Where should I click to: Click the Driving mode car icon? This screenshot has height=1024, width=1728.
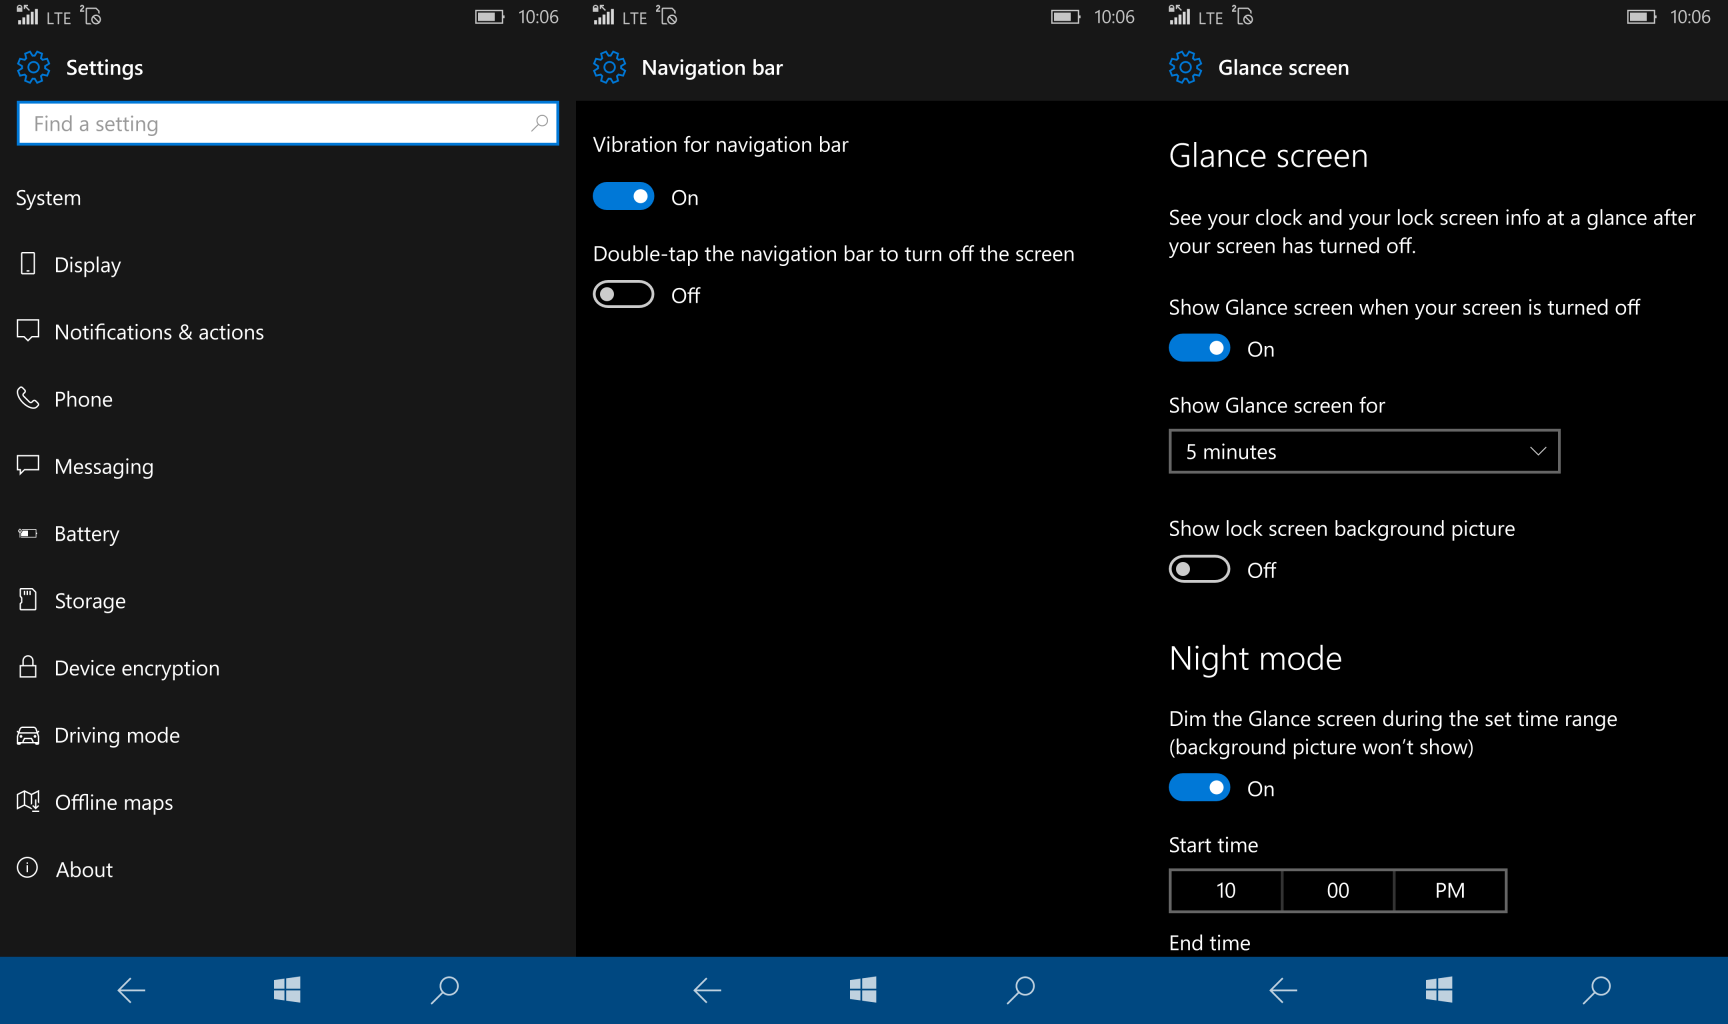(28, 735)
